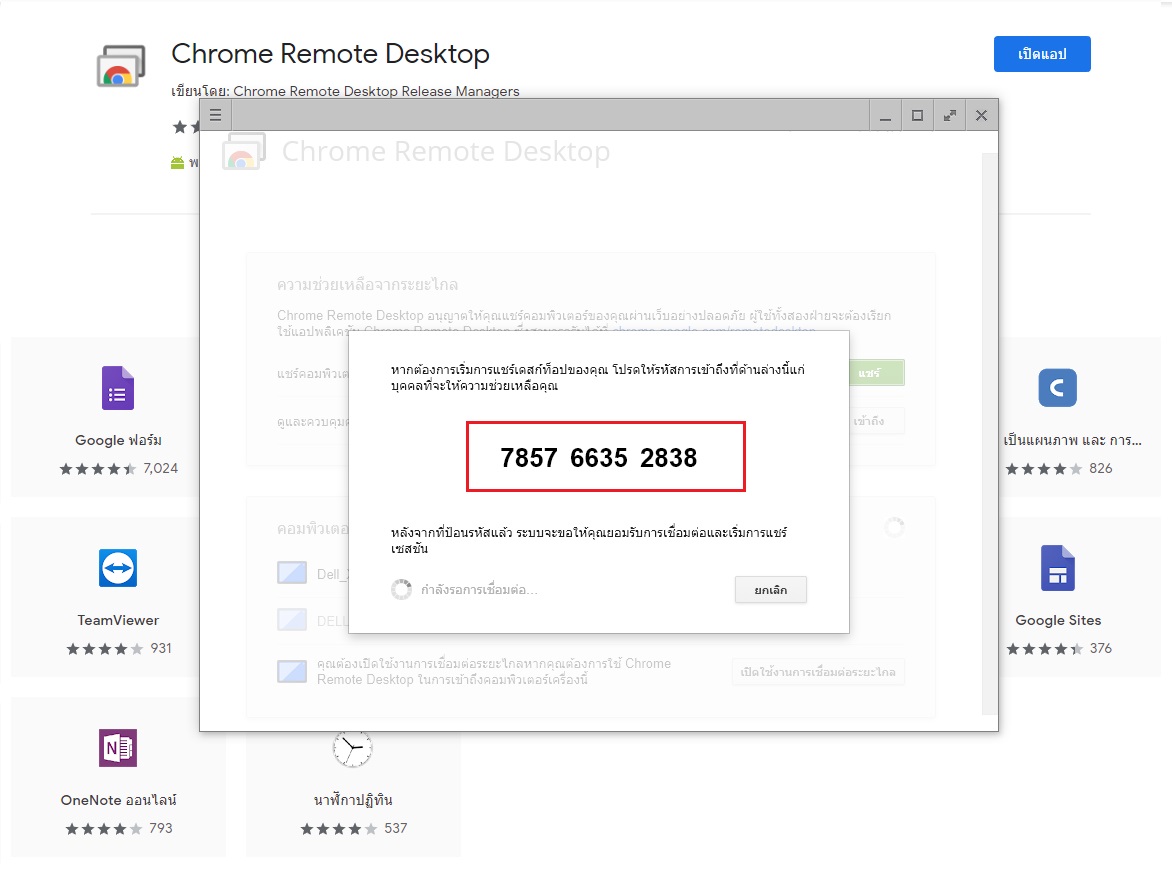Open the Google Sites app icon
This screenshot has width=1172, height=883.
pos(1058,568)
